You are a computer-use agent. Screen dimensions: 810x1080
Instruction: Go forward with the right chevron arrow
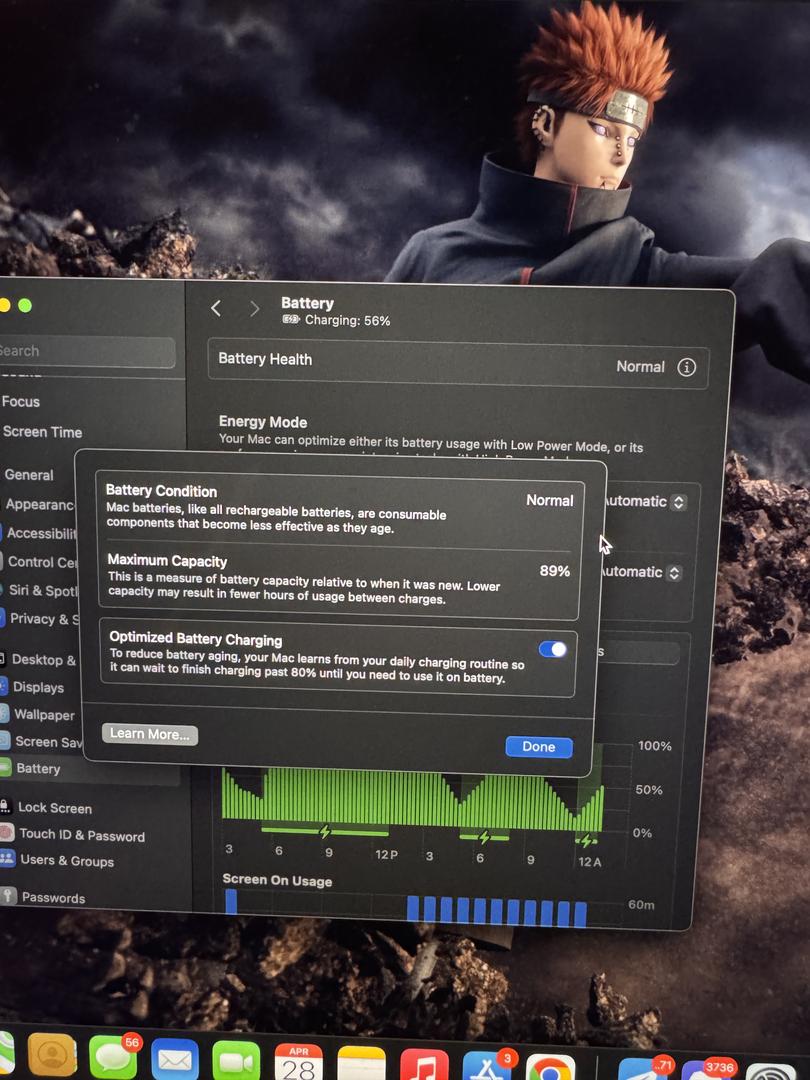point(254,309)
